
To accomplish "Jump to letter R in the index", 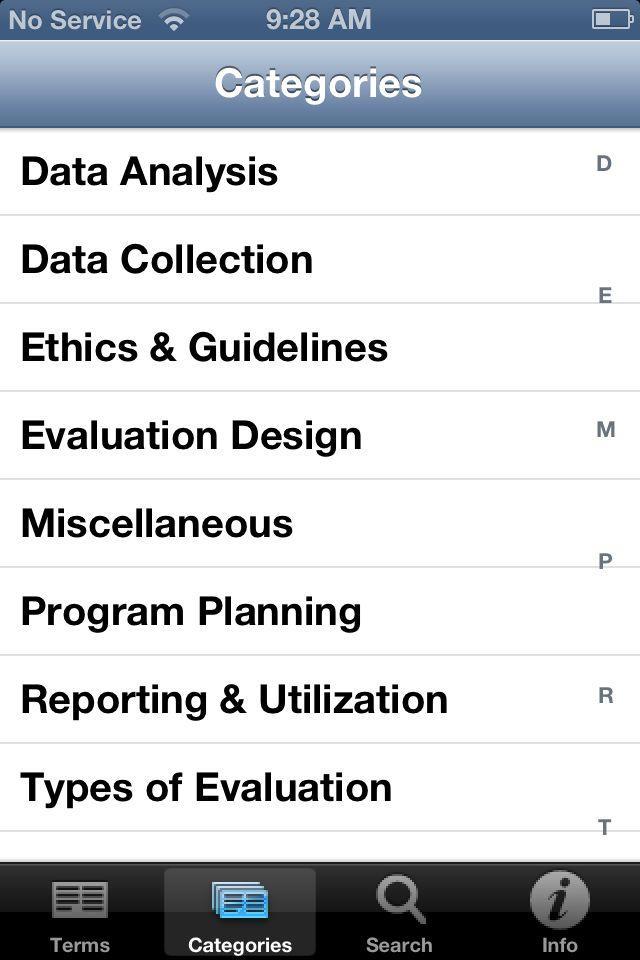I will (x=604, y=695).
